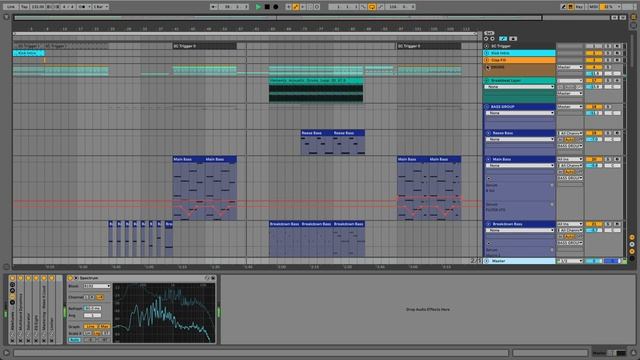Collapse the BASS GROUP track
The height and width of the screenshot is (360, 640).
click(487, 107)
